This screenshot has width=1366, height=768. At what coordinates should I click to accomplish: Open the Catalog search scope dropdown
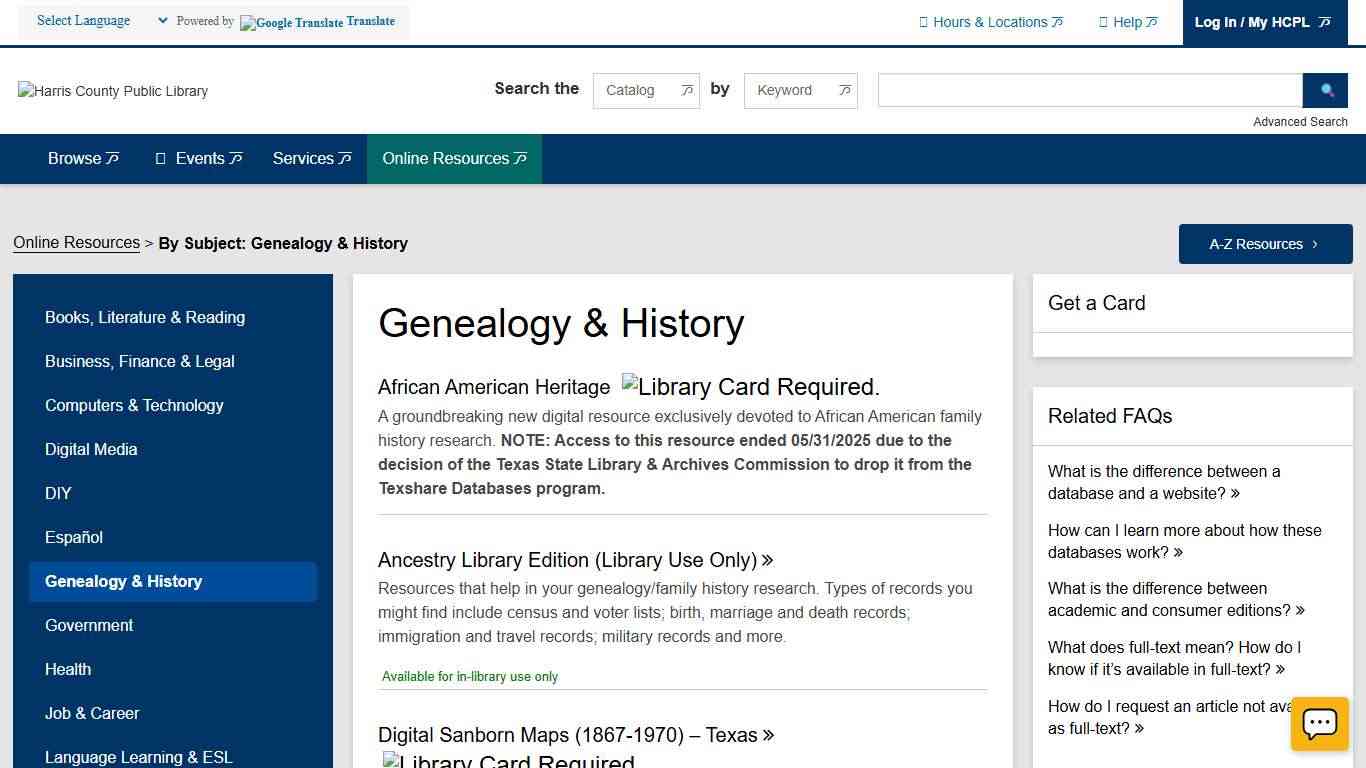pos(645,90)
